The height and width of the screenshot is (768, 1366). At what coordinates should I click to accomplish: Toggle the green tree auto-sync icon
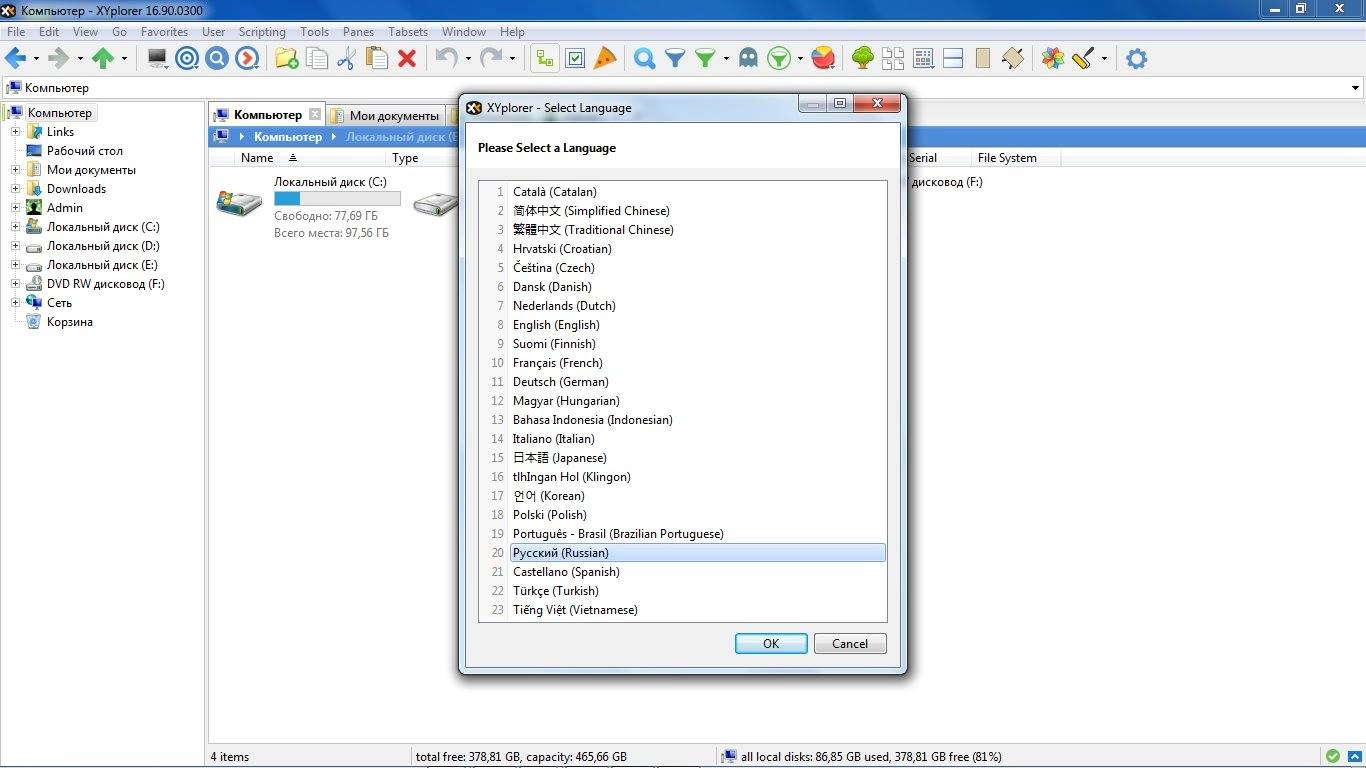[x=544, y=59]
